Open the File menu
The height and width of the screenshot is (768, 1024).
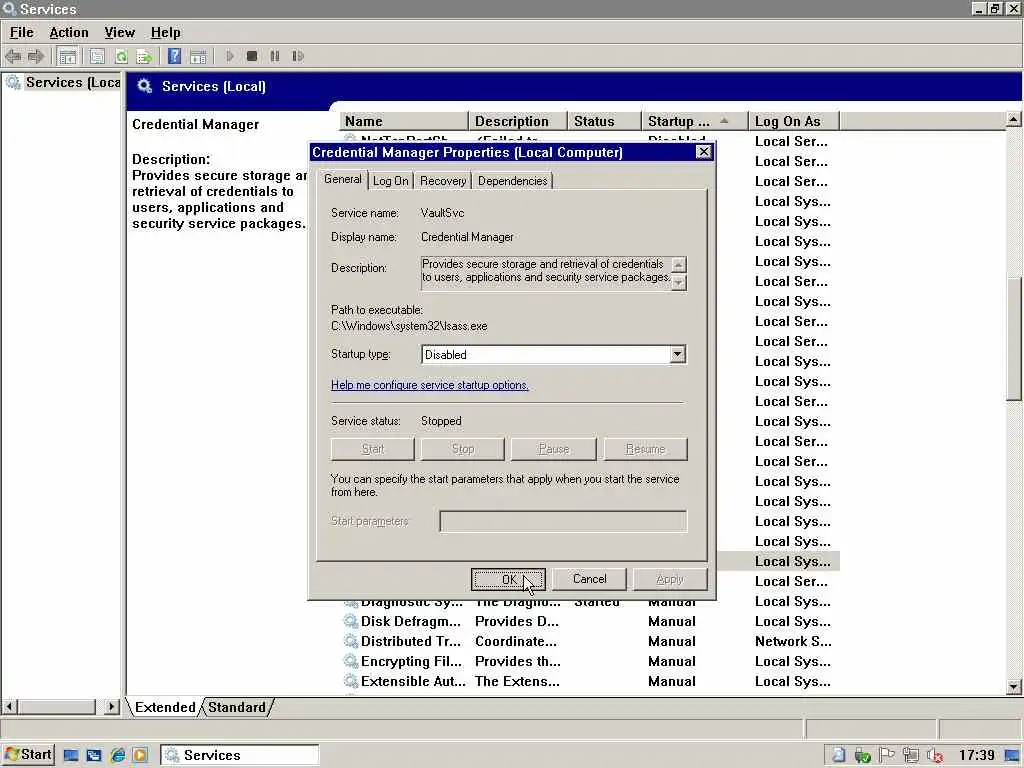[x=22, y=32]
